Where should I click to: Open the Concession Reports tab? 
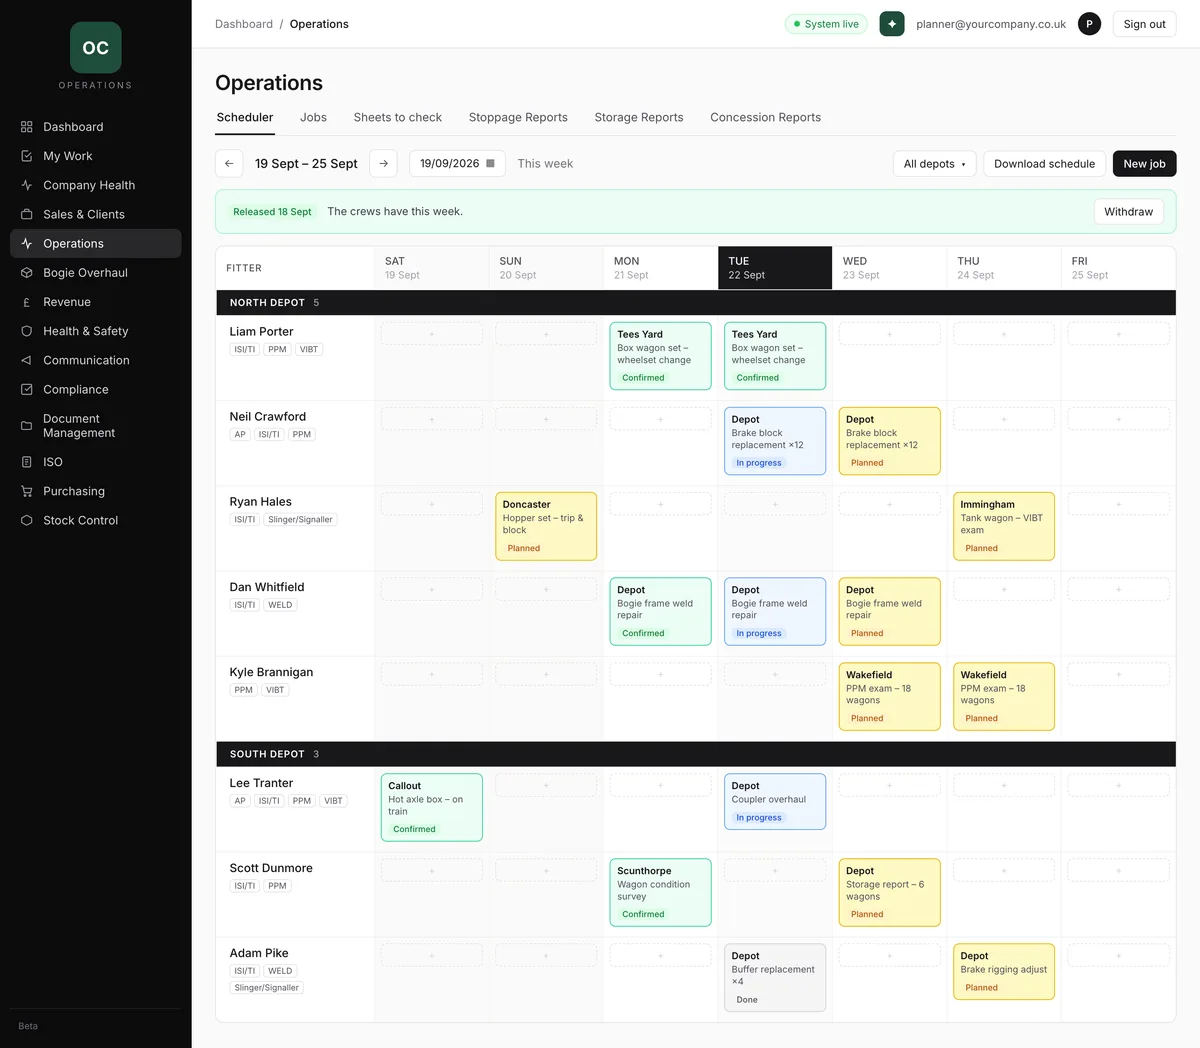(765, 117)
